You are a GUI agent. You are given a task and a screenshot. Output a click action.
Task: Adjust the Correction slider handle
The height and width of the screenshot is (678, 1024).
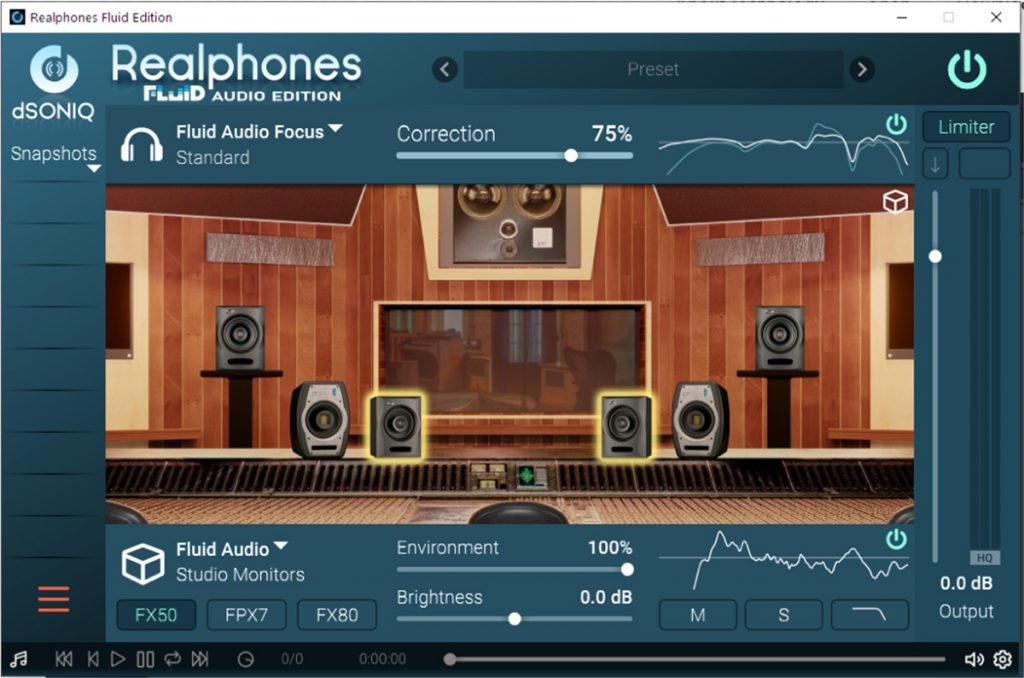571,155
